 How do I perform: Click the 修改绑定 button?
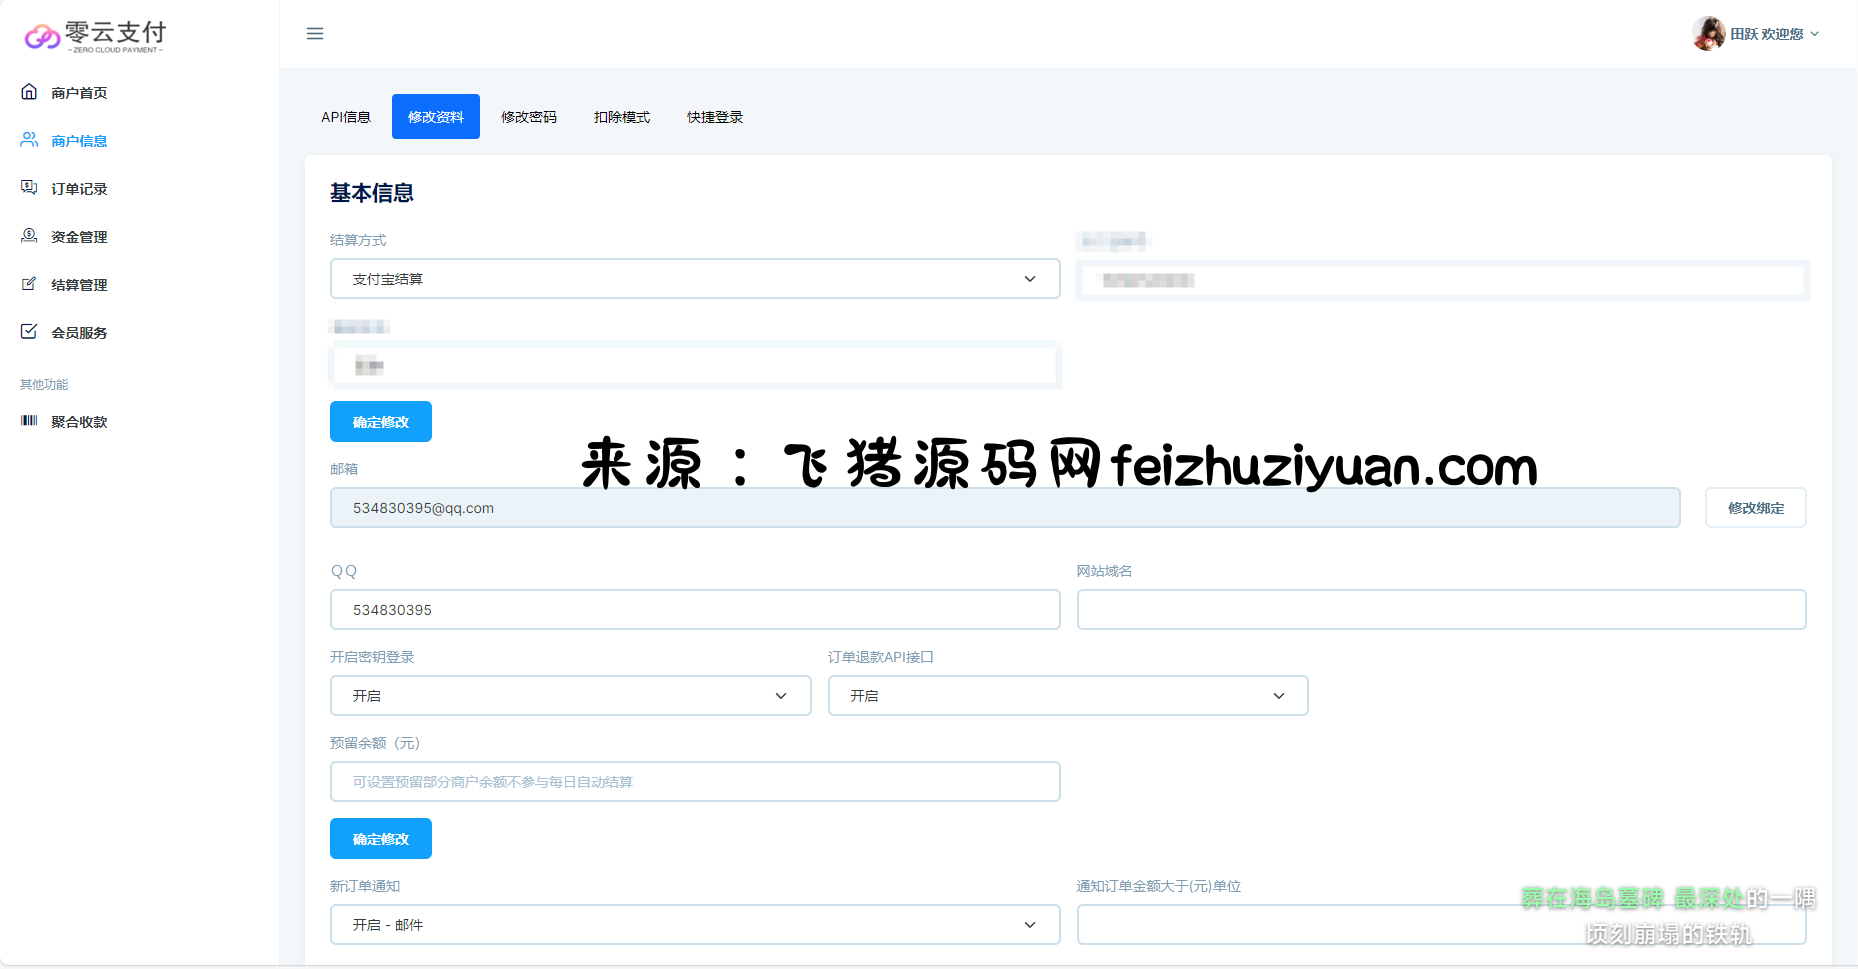pyautogui.click(x=1755, y=508)
